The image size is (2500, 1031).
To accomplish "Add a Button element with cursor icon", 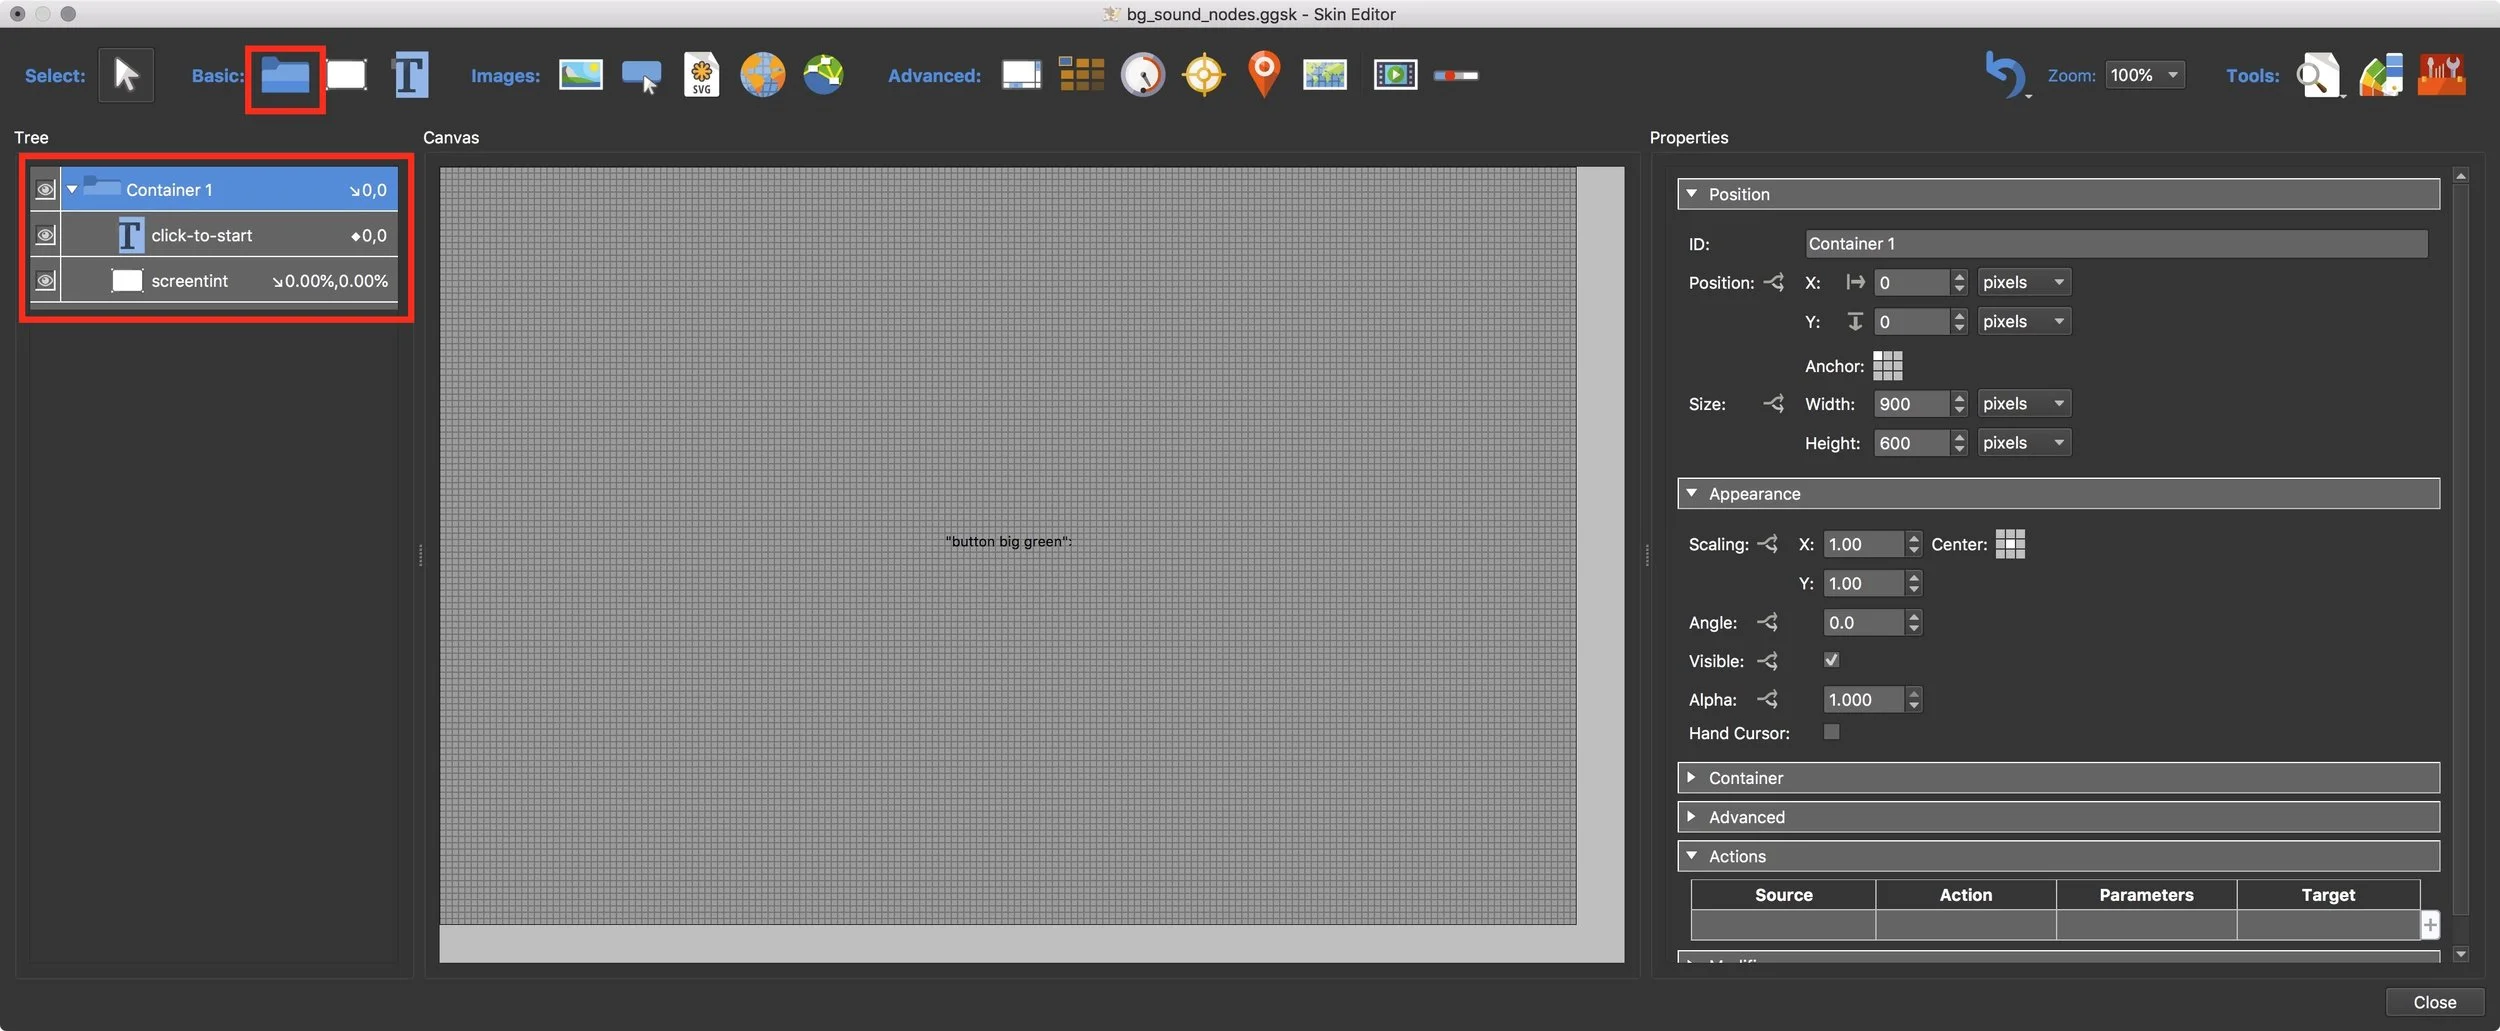I will click(x=641, y=76).
